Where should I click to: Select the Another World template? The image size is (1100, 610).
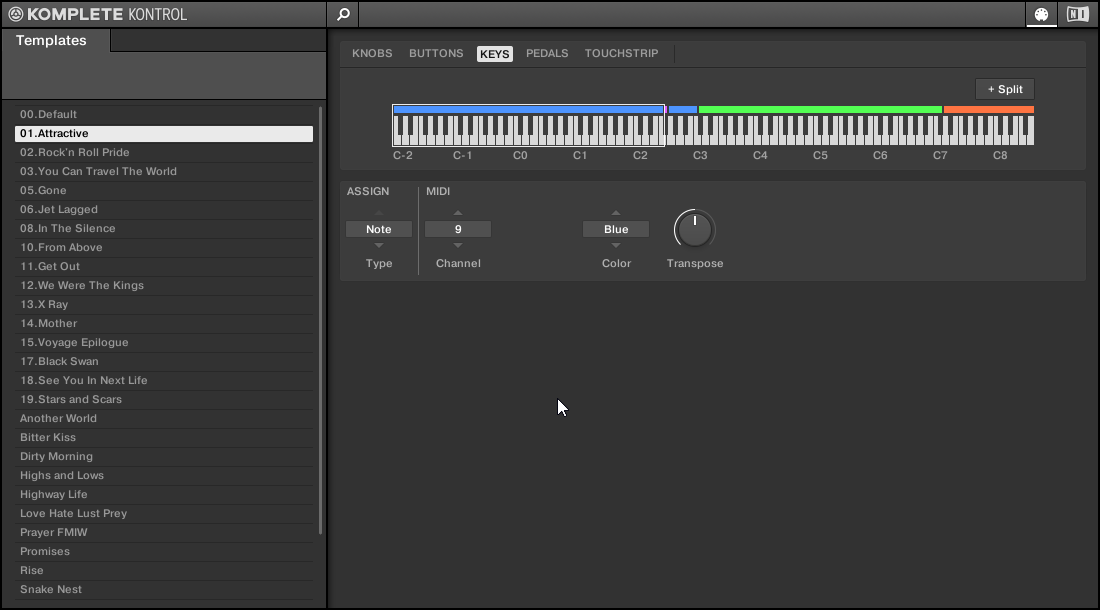coord(164,418)
